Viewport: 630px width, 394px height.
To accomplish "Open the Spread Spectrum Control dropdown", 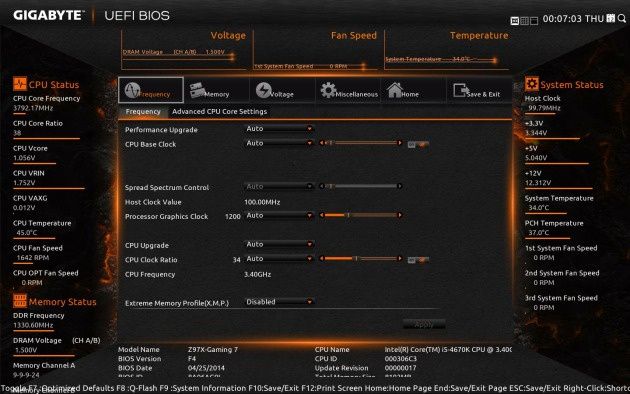I will [279, 186].
